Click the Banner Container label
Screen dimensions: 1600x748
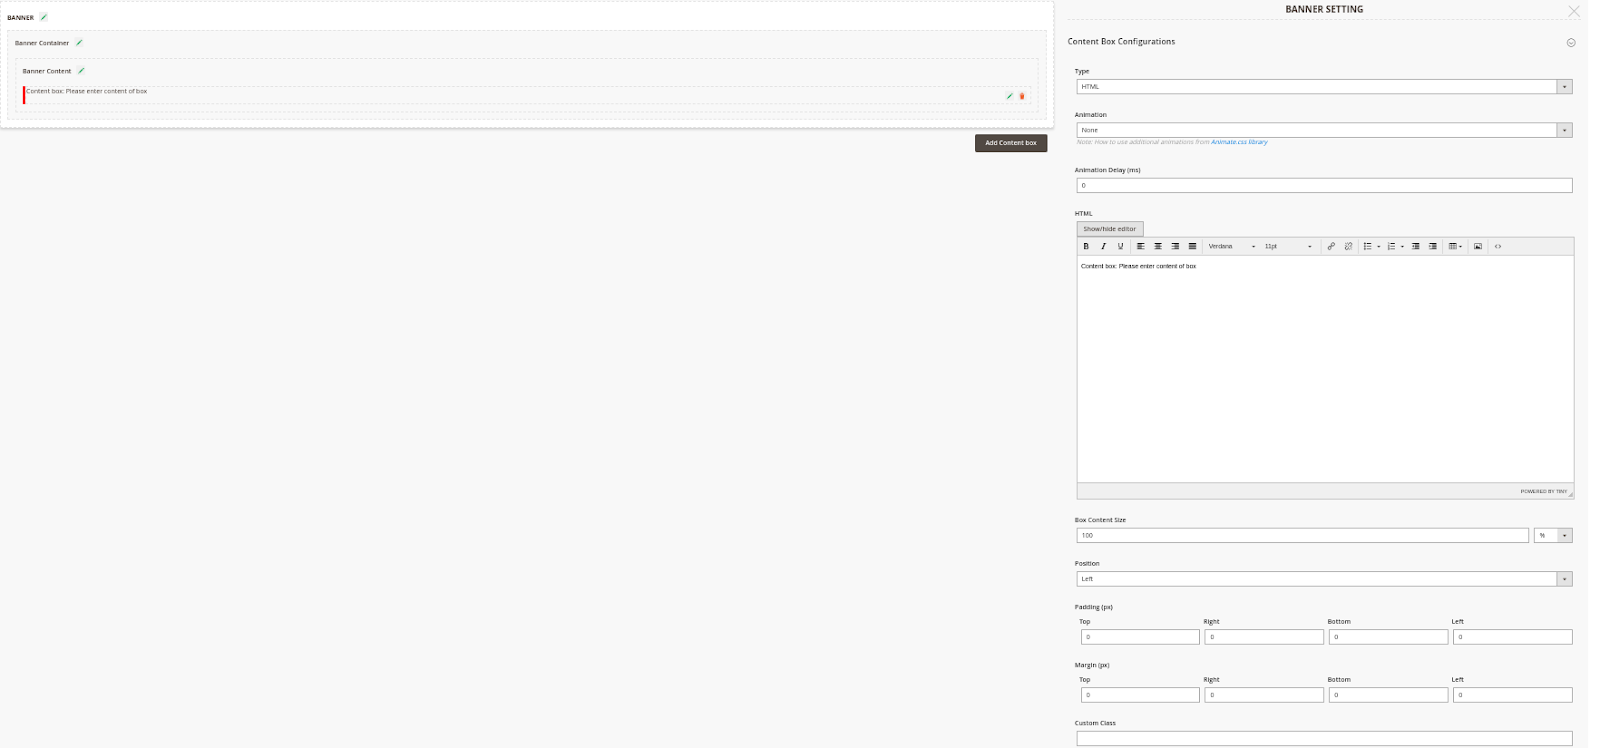(x=42, y=43)
